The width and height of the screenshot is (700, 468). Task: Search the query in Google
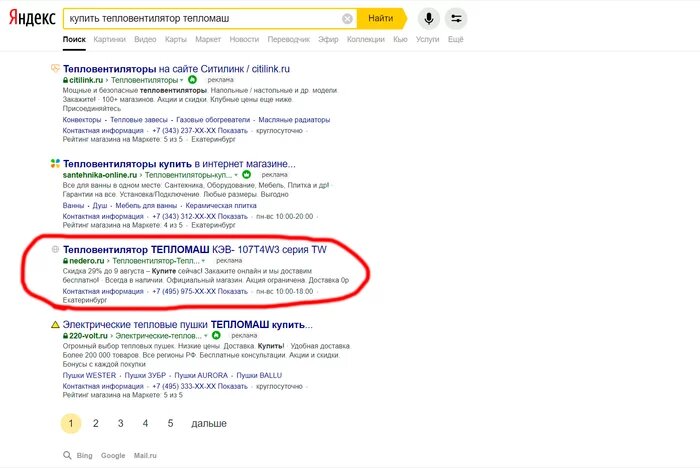(113, 455)
